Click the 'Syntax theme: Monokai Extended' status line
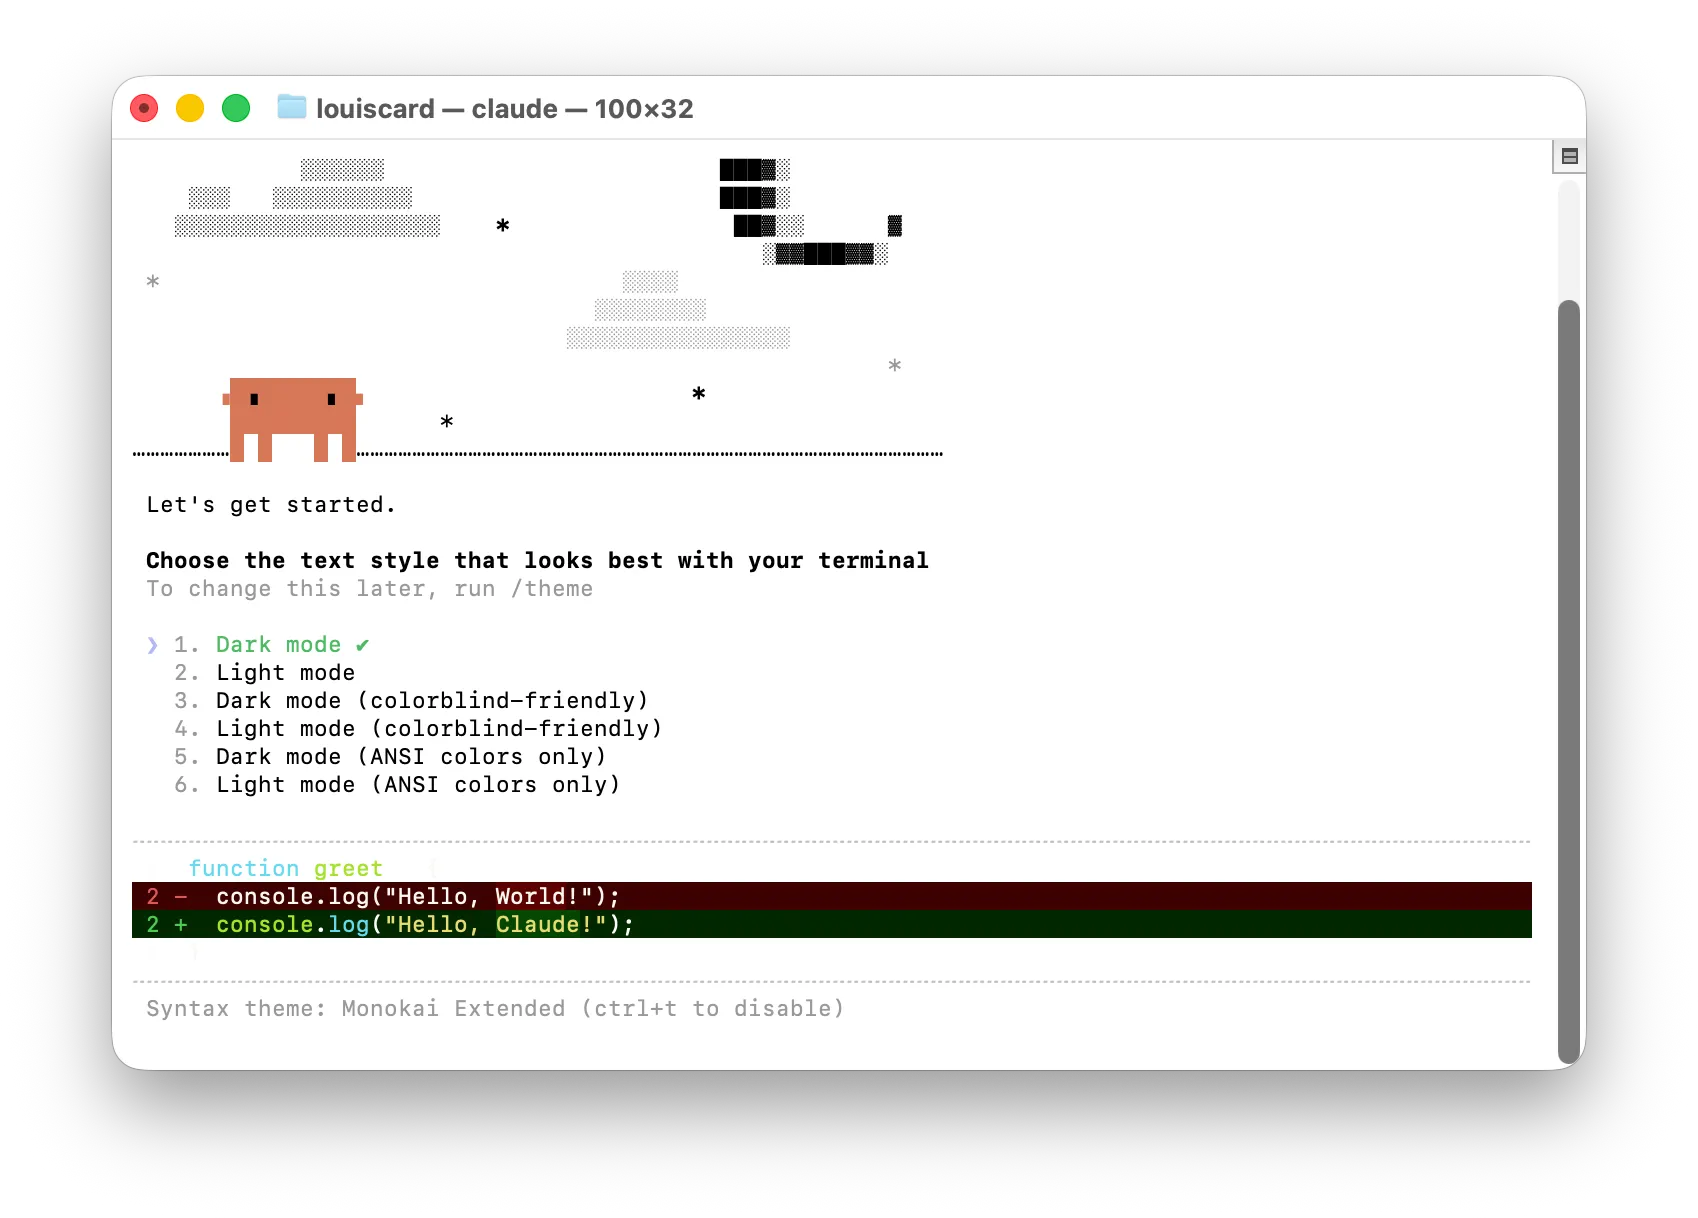1698x1218 pixels. pos(495,1009)
